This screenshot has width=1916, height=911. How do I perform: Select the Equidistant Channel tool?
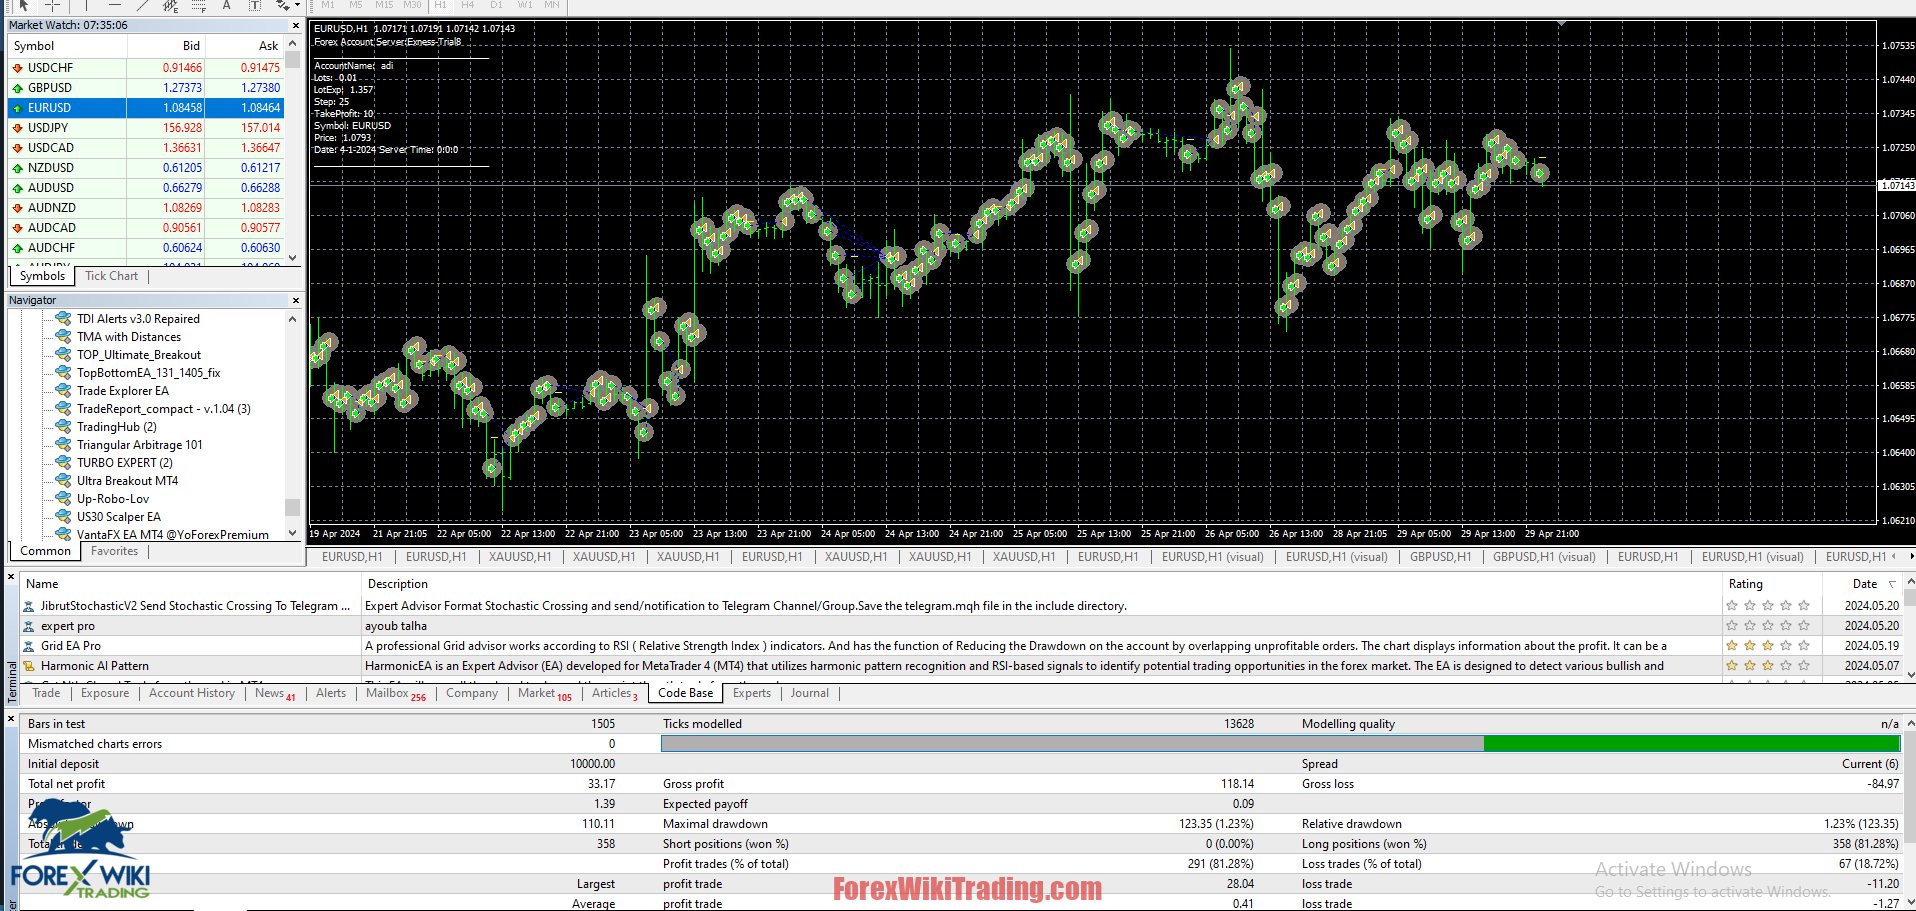click(x=171, y=6)
